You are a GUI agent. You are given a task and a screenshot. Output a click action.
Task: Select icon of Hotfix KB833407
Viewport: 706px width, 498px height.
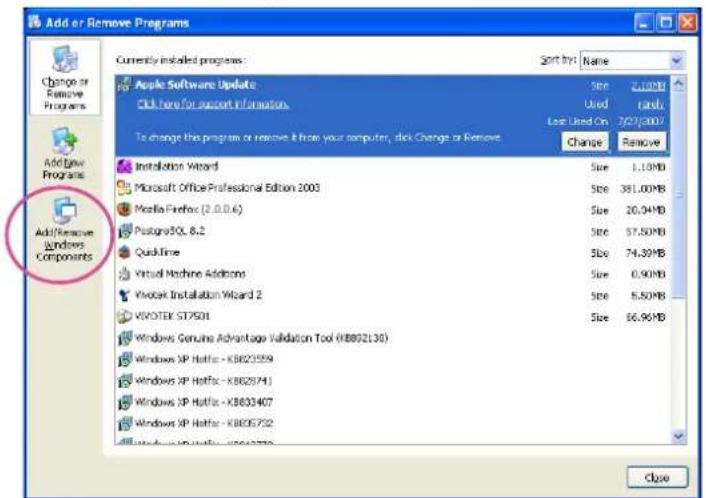(x=125, y=402)
